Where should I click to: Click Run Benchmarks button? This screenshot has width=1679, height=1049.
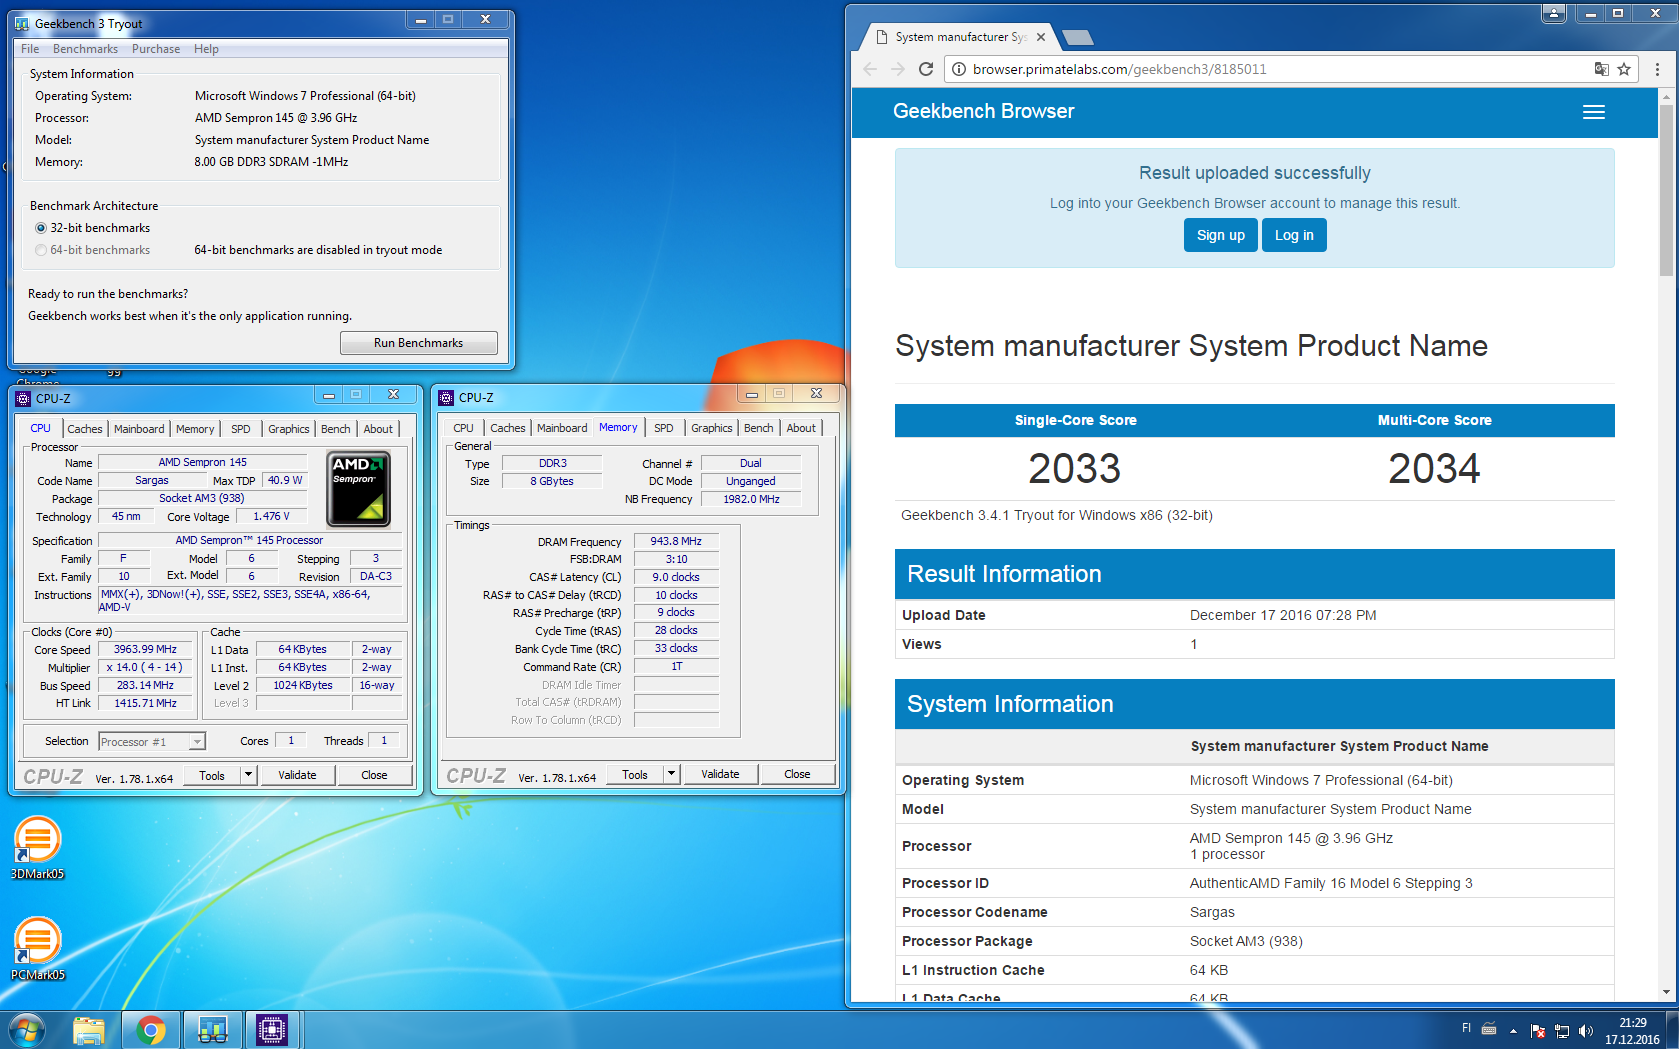click(x=418, y=343)
